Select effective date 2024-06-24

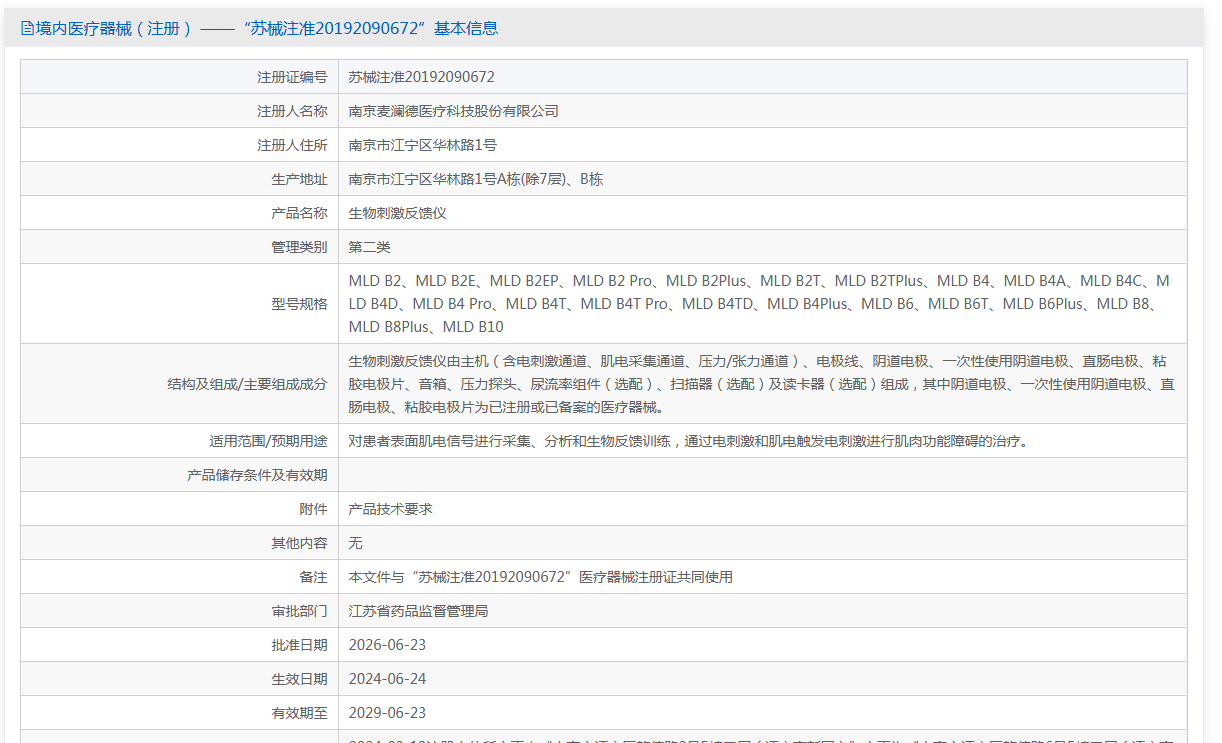[387, 679]
